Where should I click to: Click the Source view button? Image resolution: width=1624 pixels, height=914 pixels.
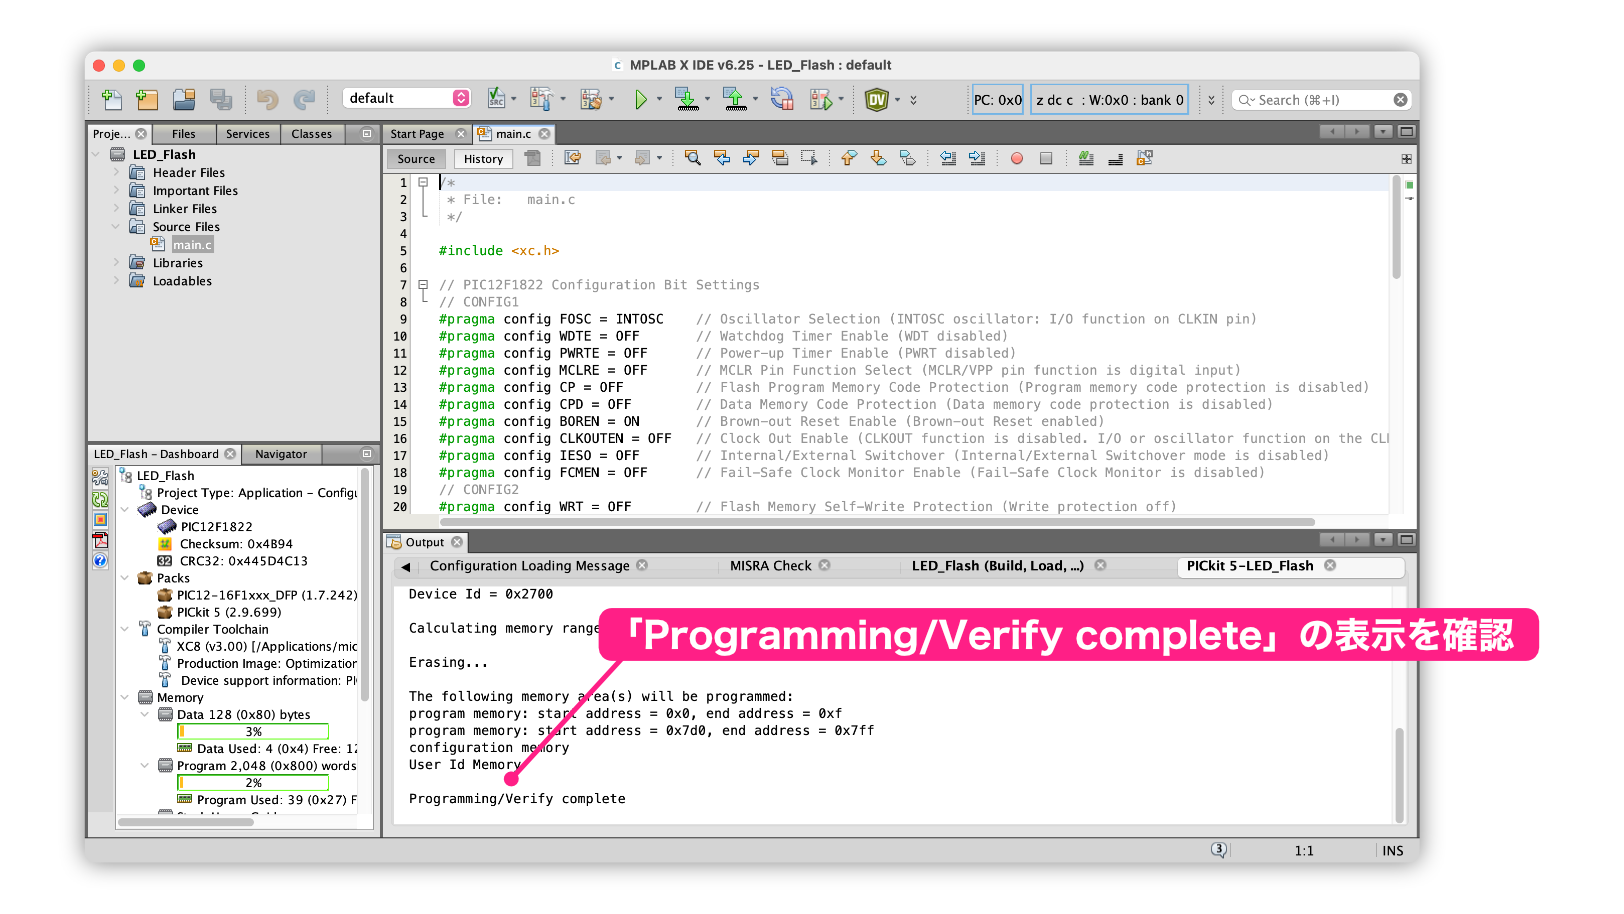416,159
